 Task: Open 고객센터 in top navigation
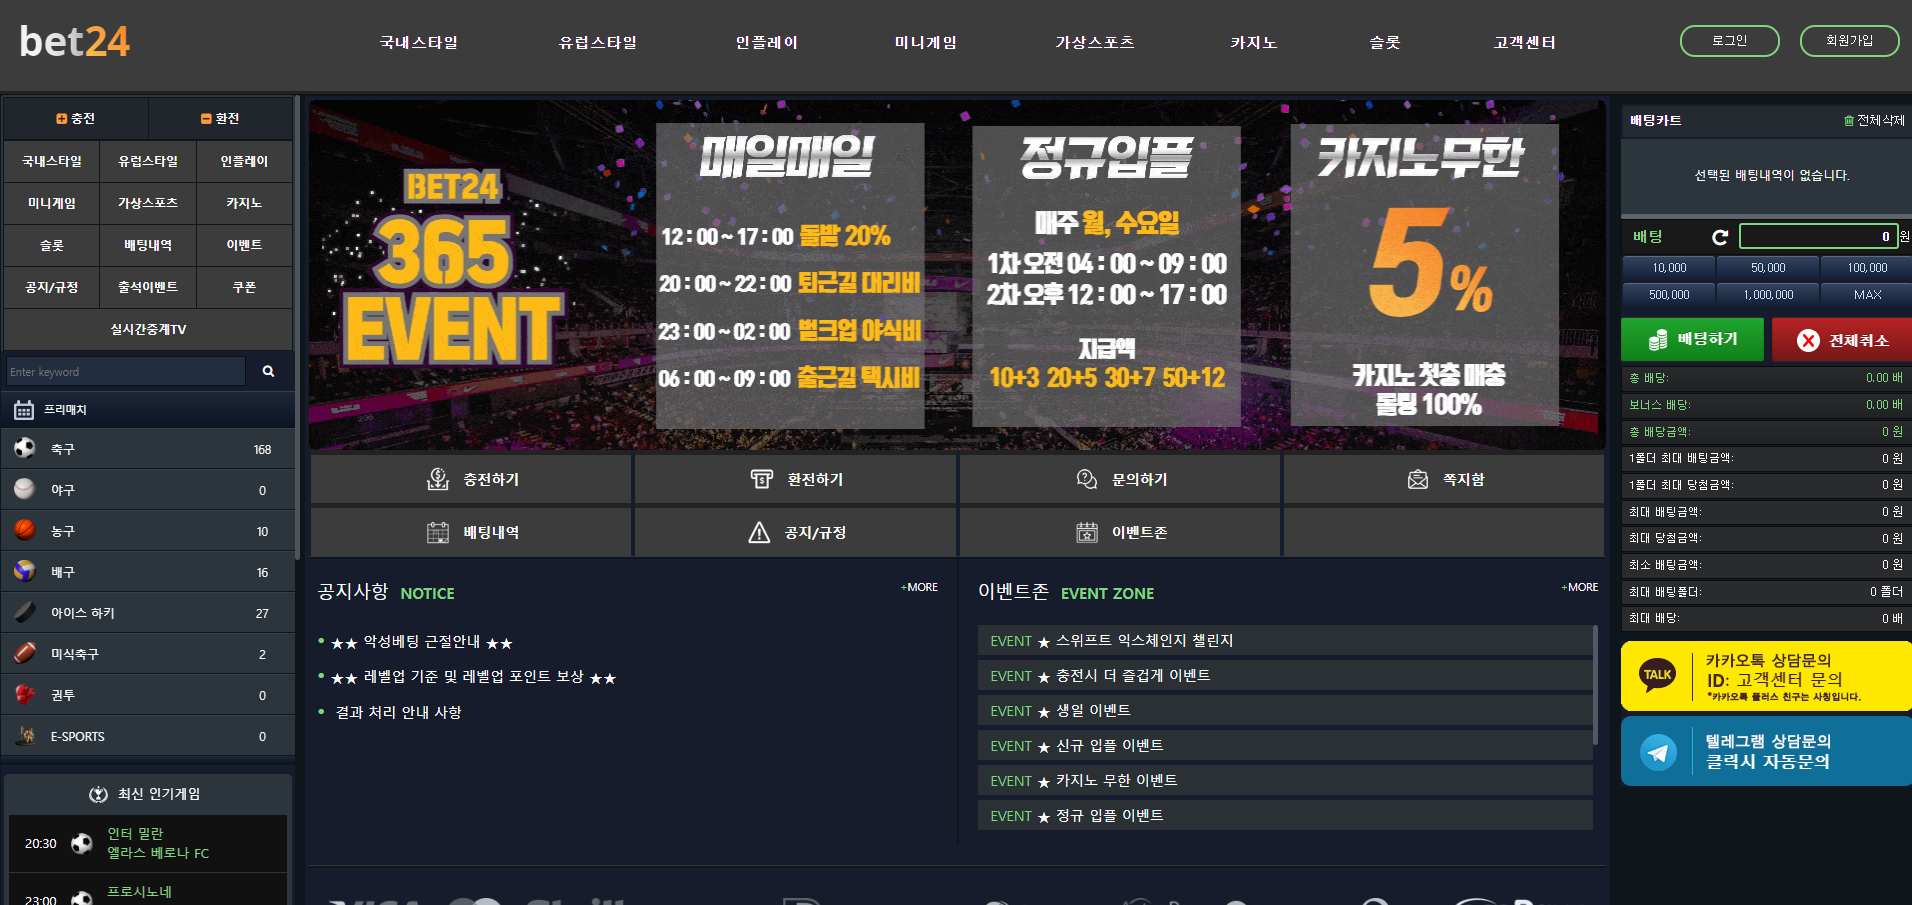pyautogui.click(x=1525, y=42)
